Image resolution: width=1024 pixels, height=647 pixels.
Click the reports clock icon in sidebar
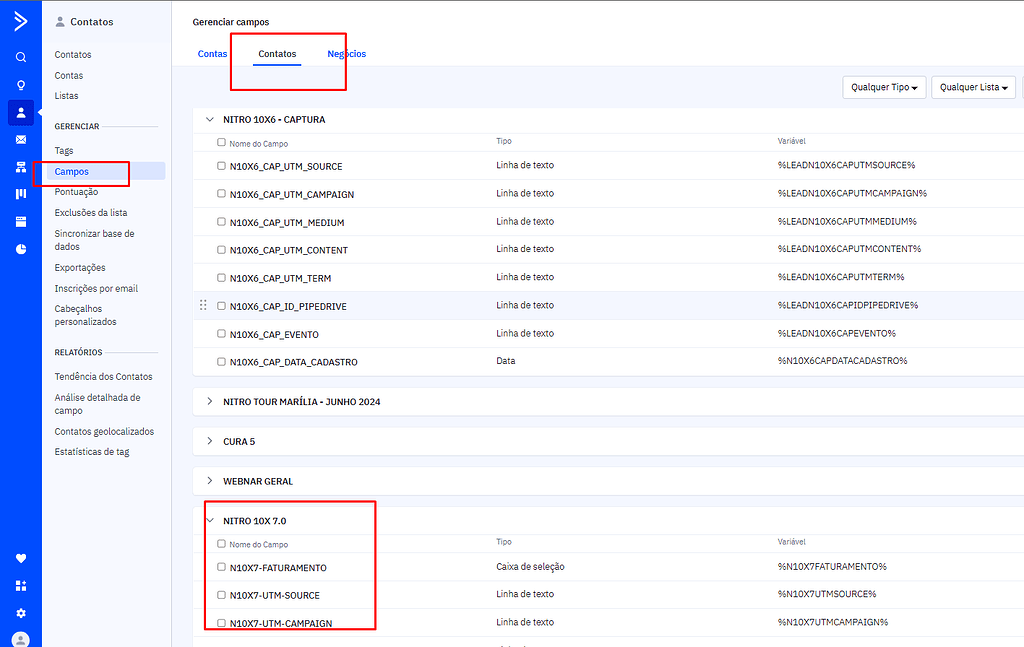click(x=20, y=248)
